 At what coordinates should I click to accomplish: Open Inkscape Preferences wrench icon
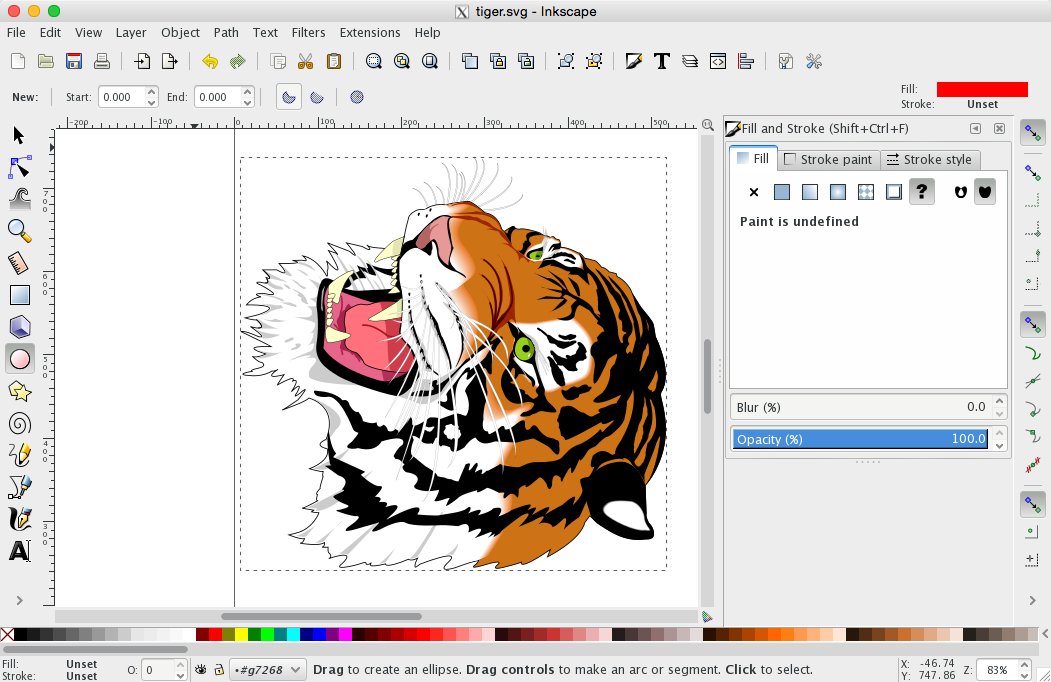[814, 62]
